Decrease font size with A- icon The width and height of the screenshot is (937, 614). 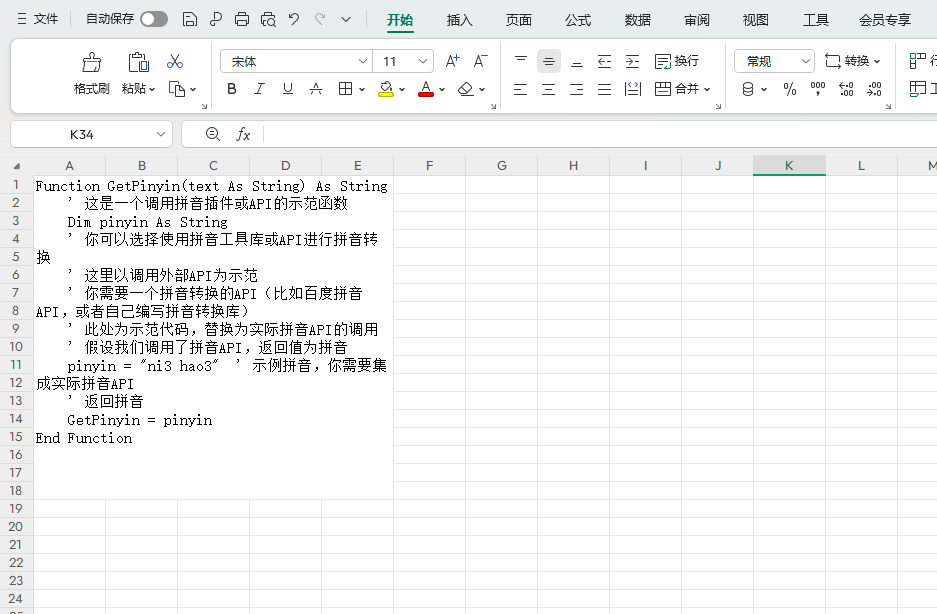pos(480,62)
